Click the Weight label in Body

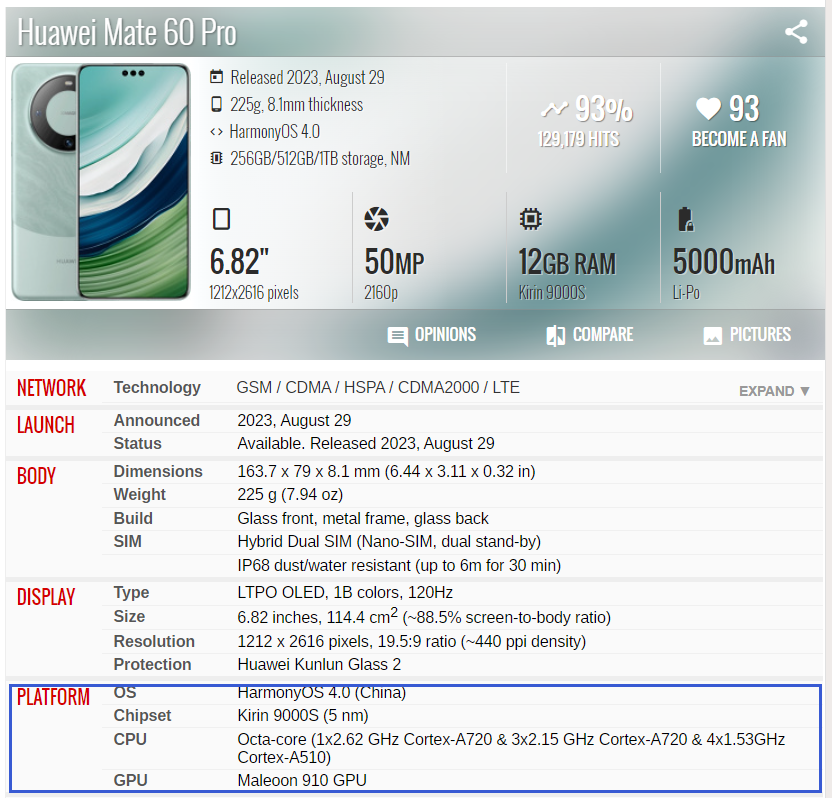point(140,495)
